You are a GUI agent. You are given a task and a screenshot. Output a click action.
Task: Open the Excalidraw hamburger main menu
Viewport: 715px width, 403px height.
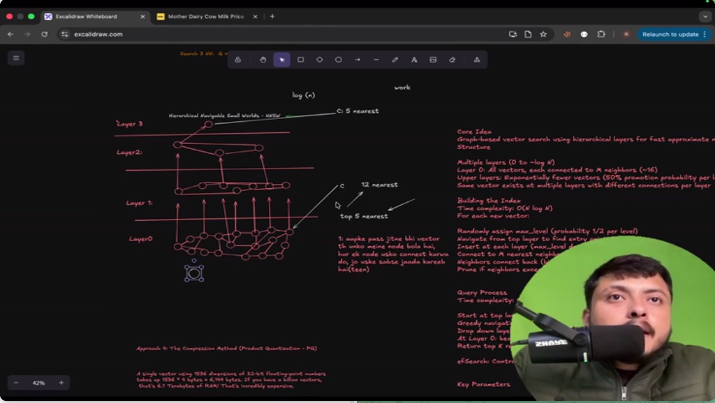[x=16, y=58]
